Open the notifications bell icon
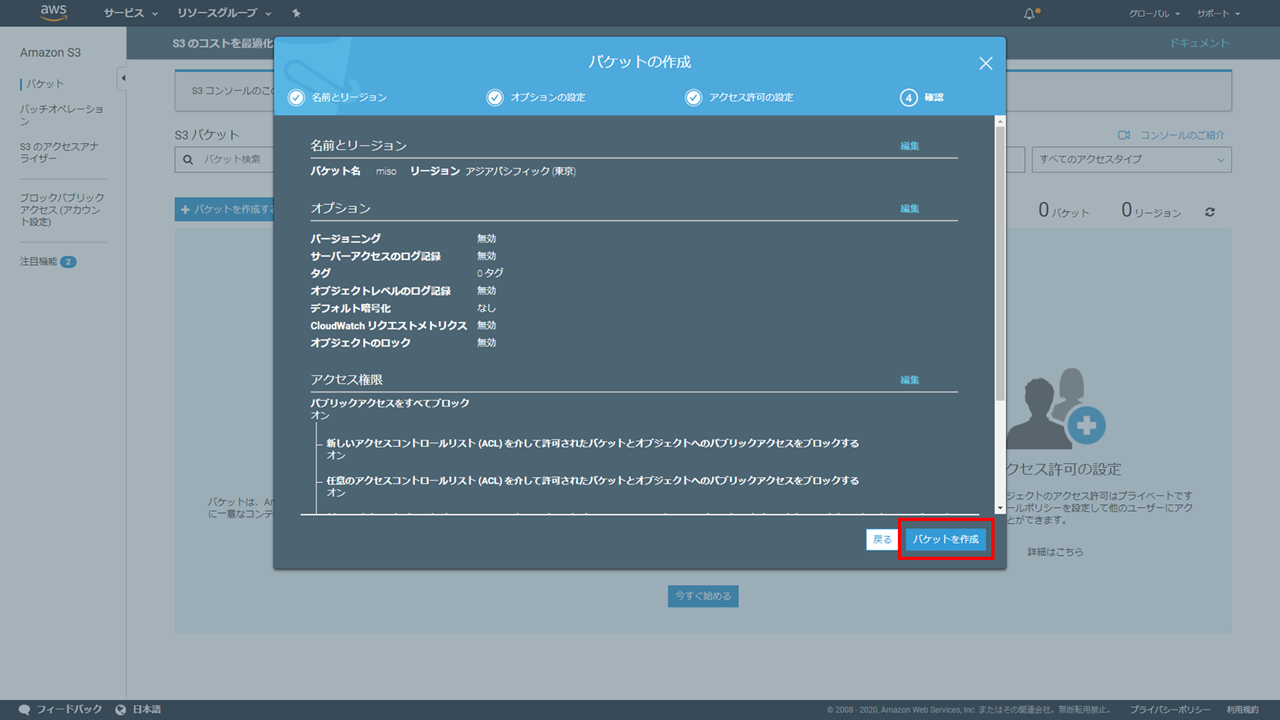Image resolution: width=1280 pixels, height=720 pixels. 1030,14
